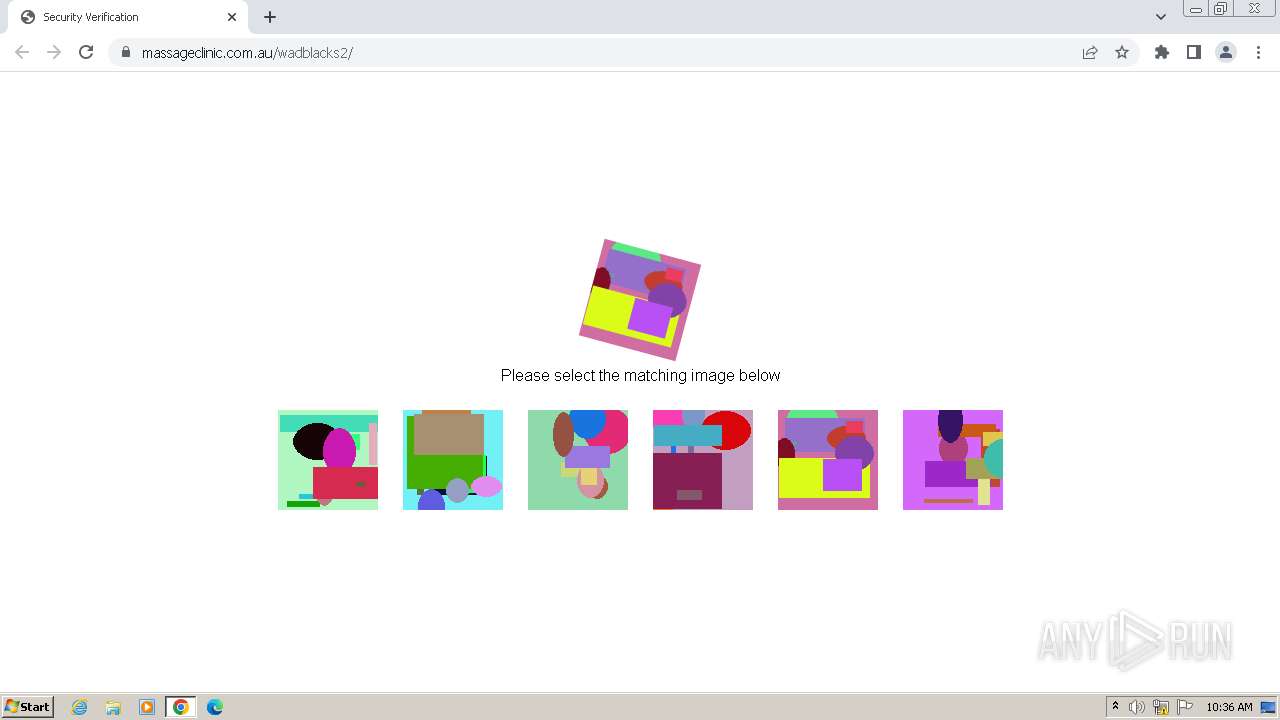
Task: Share this page icon
Action: coord(1090,52)
